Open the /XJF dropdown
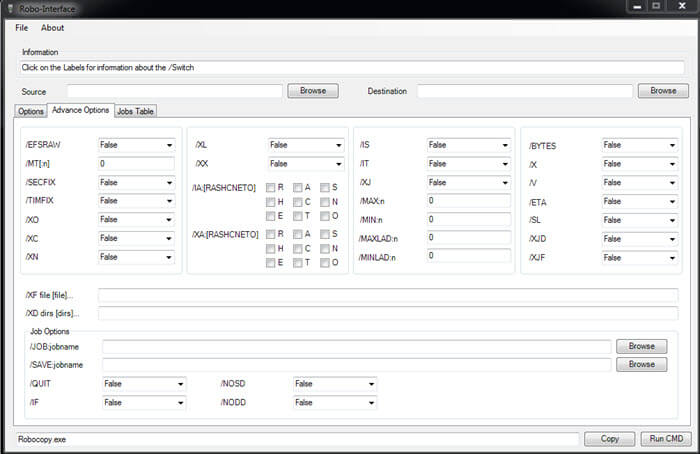Viewport: 700px width, 454px height. tap(640, 258)
